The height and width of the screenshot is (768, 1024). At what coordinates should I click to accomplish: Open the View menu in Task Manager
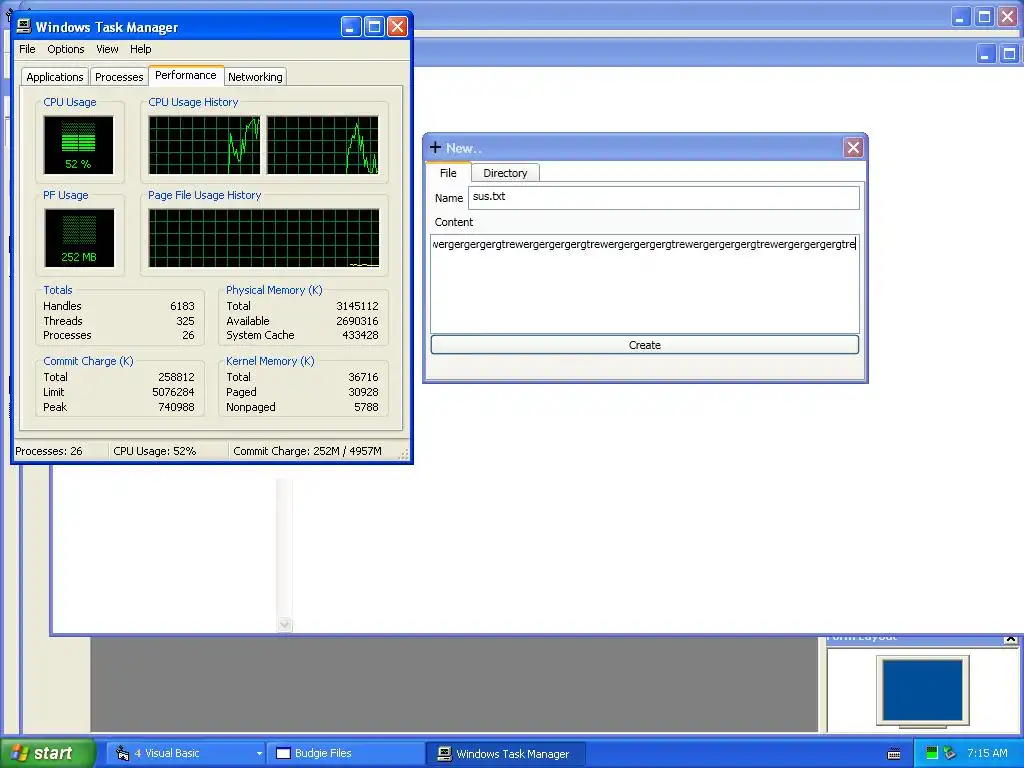click(x=107, y=49)
